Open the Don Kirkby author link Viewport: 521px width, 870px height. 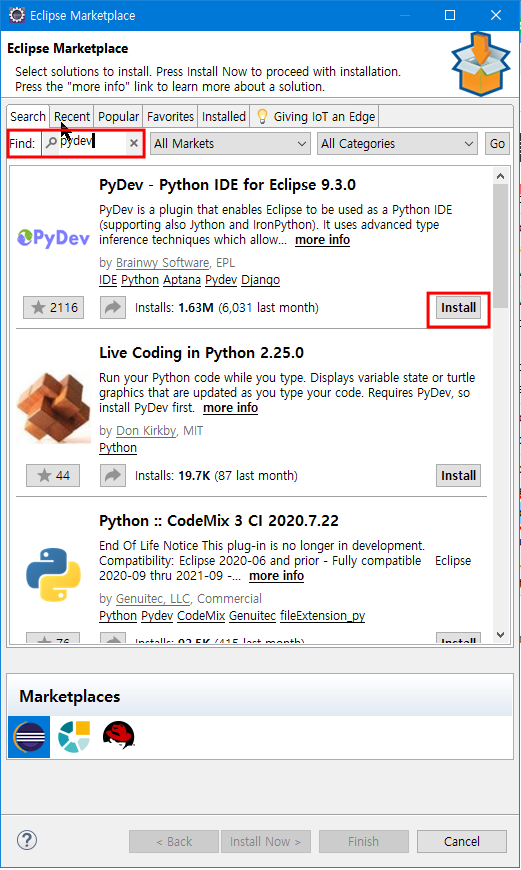coord(146,431)
